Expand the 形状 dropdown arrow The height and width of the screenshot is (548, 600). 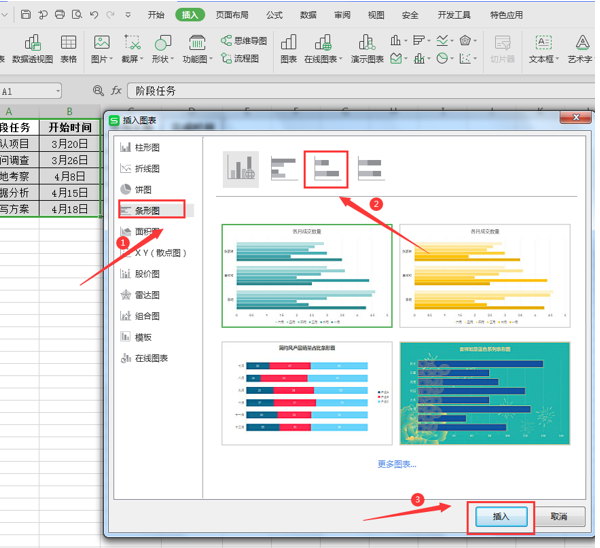[x=172, y=59]
